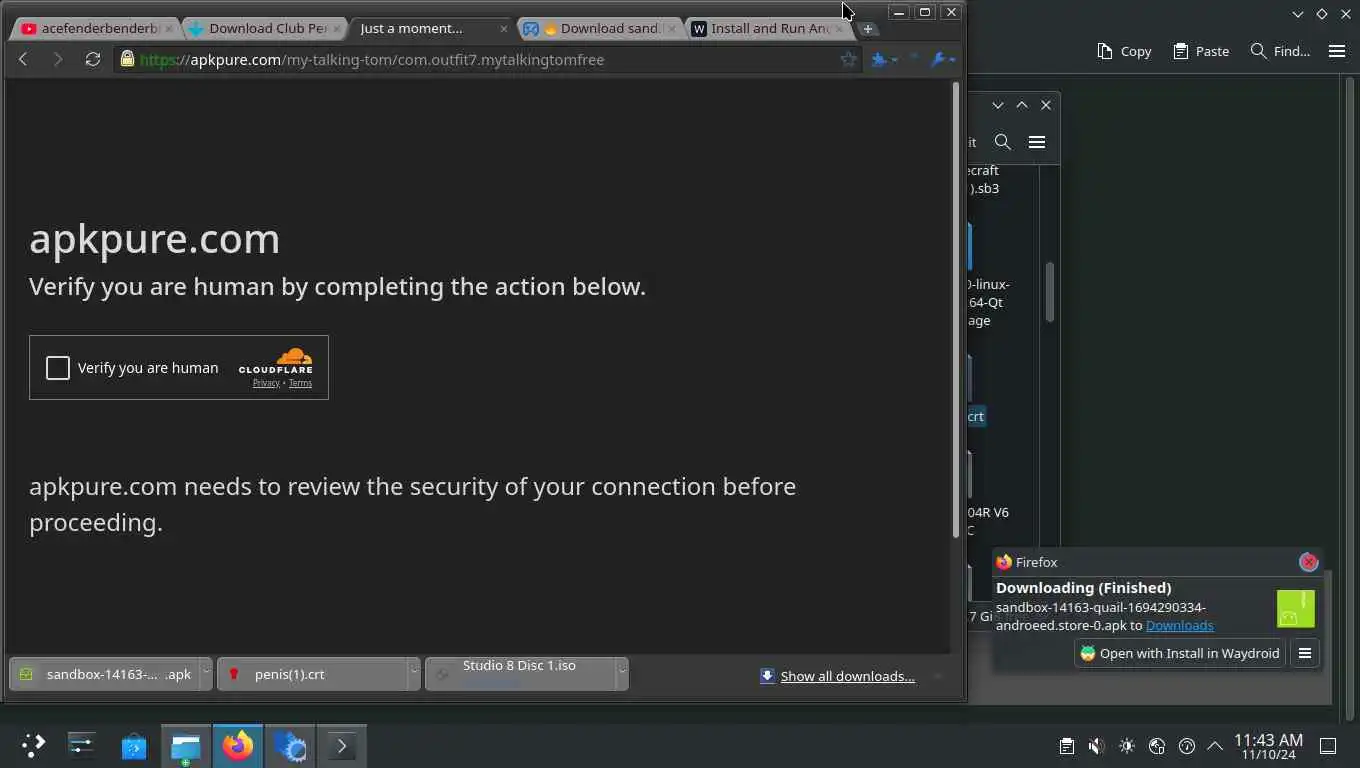Open the Studio 8 Disc 1.iso download
1360x768 pixels.
520,674
